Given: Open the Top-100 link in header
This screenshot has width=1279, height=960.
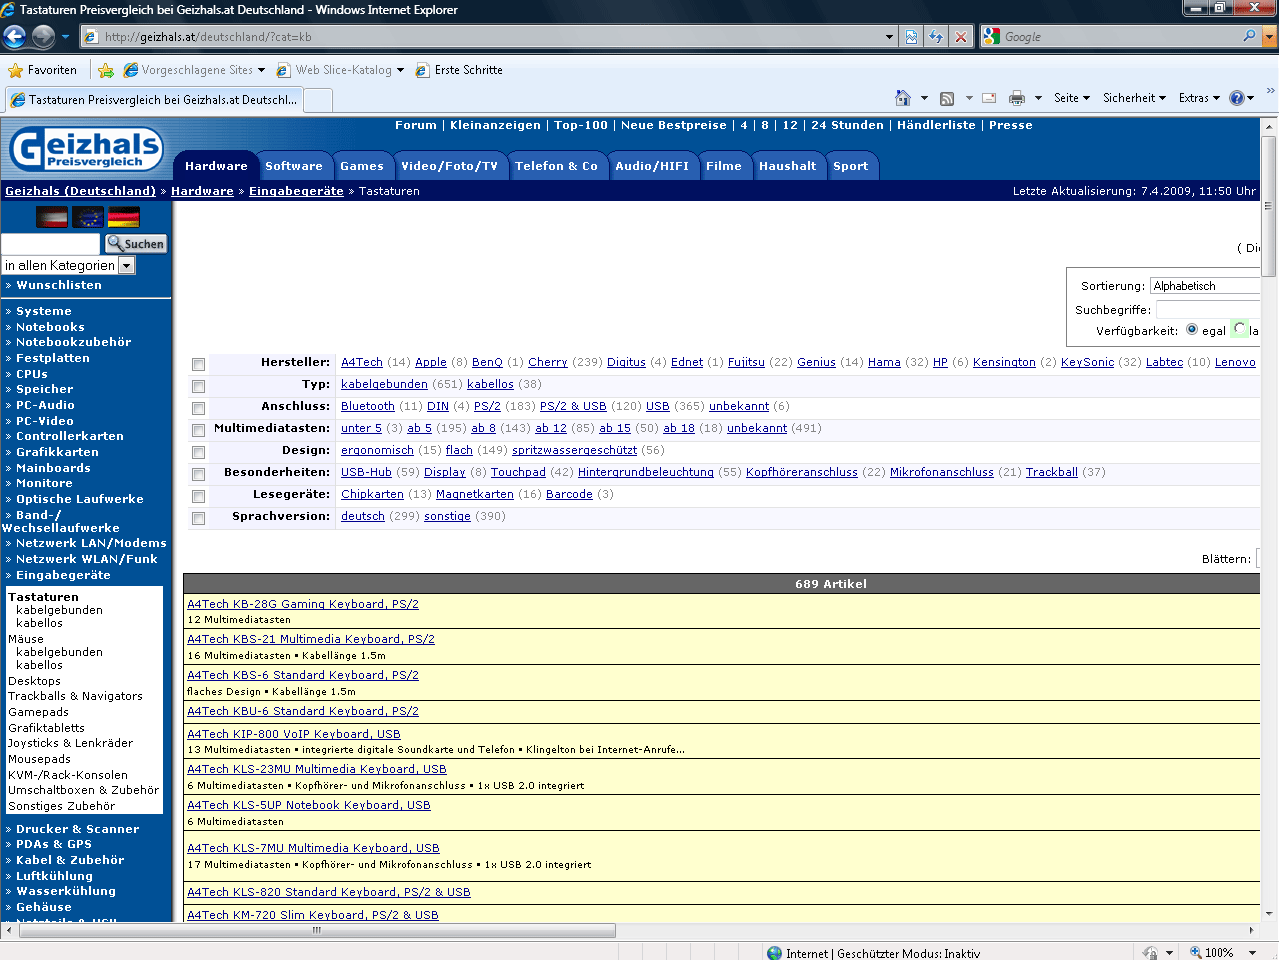Looking at the screenshot, I should 581,125.
